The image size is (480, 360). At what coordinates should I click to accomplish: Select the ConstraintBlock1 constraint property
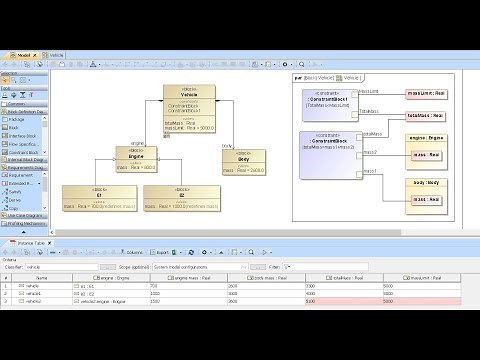[x=330, y=105]
